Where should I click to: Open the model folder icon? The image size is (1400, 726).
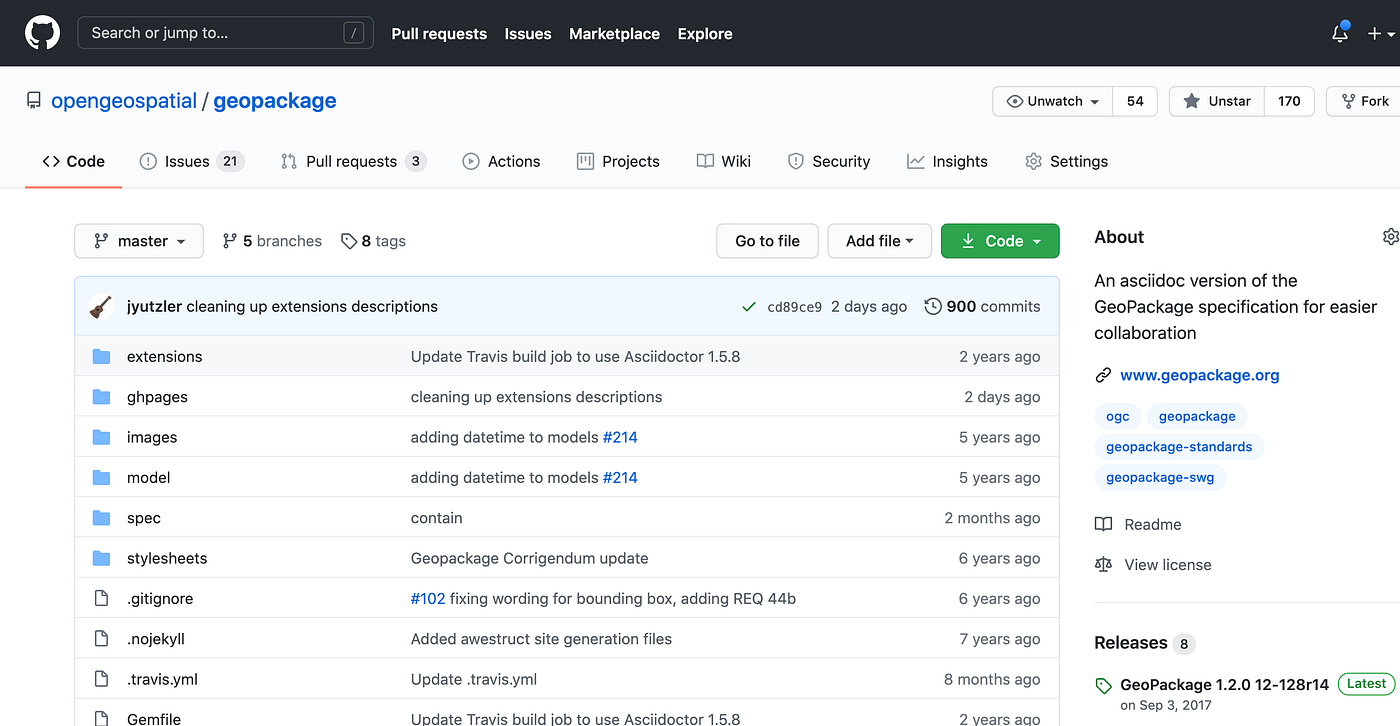[101, 478]
